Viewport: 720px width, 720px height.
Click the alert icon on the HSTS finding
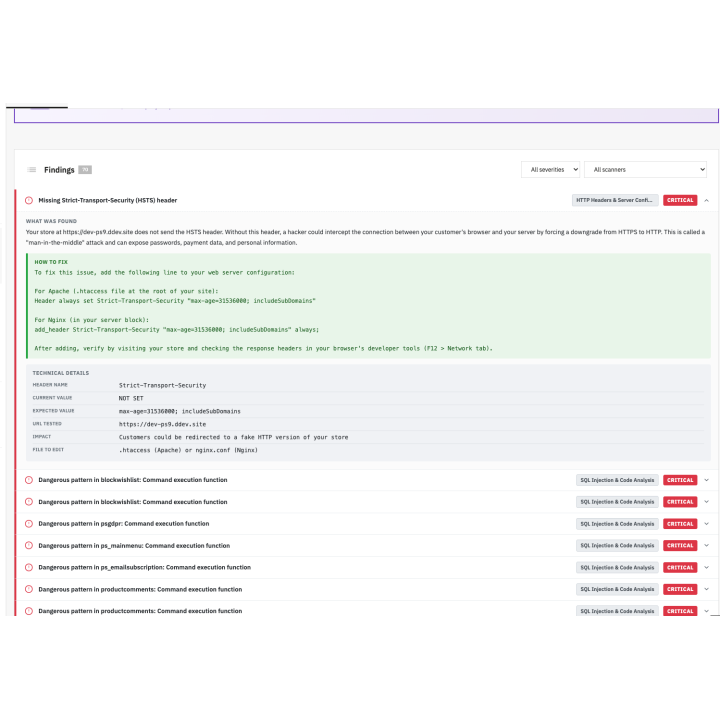click(x=29, y=200)
